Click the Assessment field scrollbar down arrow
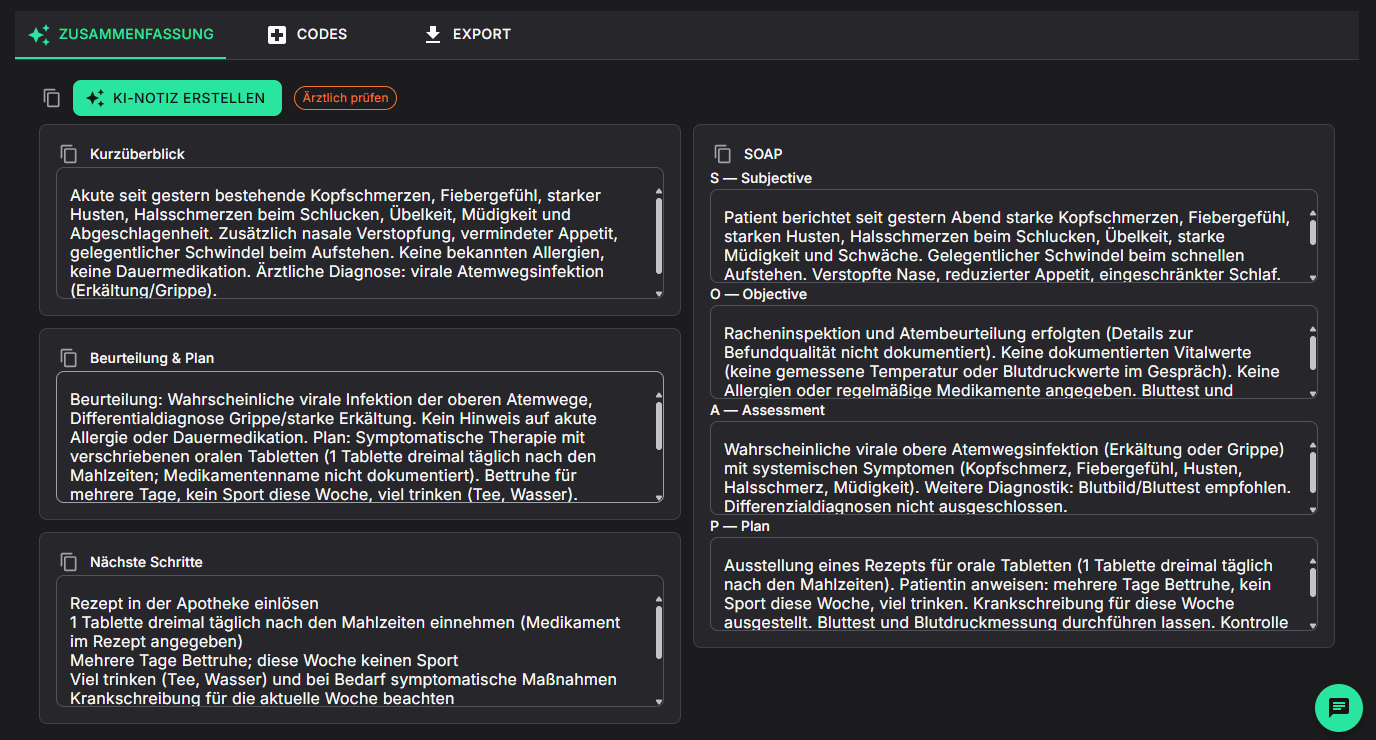Image resolution: width=1376 pixels, height=740 pixels. [1312, 509]
